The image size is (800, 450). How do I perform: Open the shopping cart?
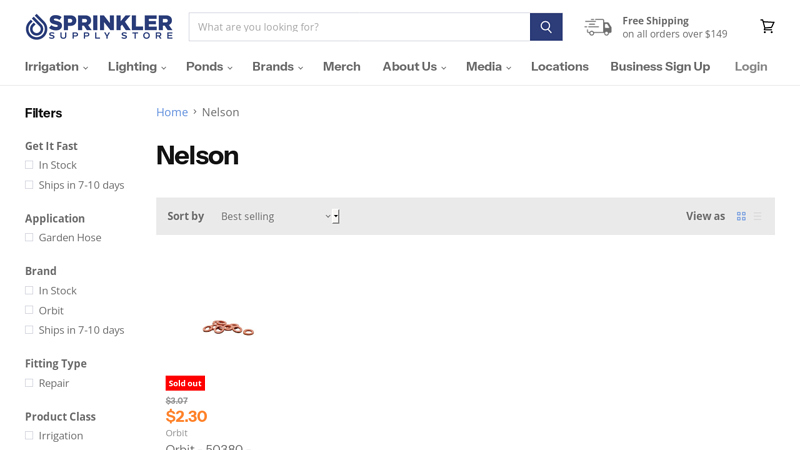(767, 27)
